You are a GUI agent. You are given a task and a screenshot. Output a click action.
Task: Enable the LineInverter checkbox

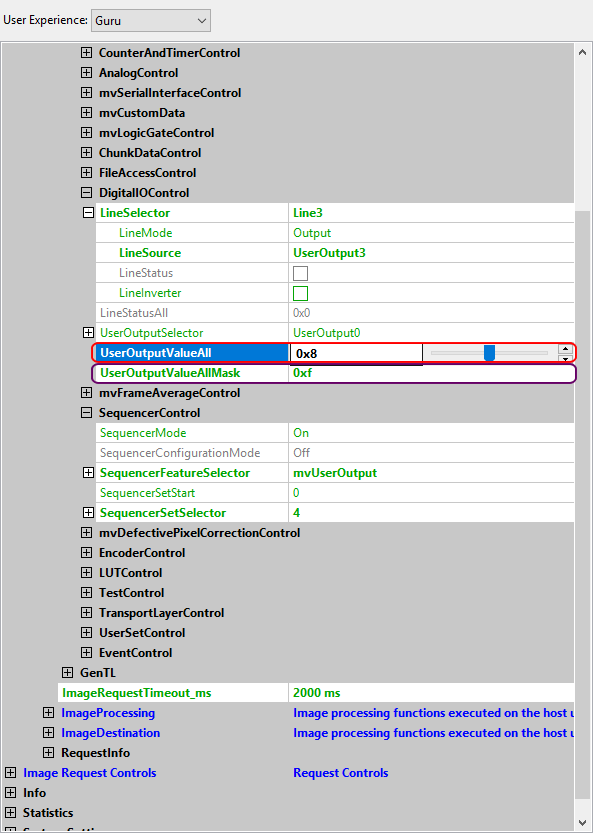(300, 293)
